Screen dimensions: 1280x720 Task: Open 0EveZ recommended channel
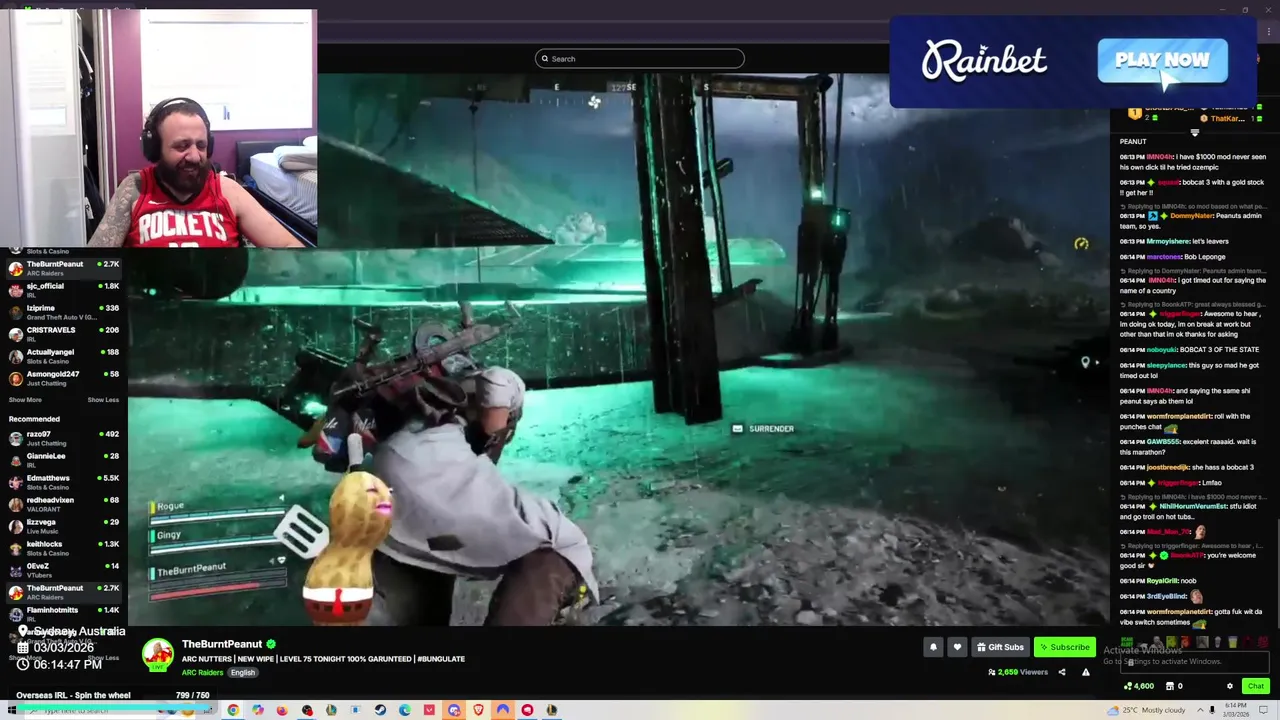(x=65, y=570)
